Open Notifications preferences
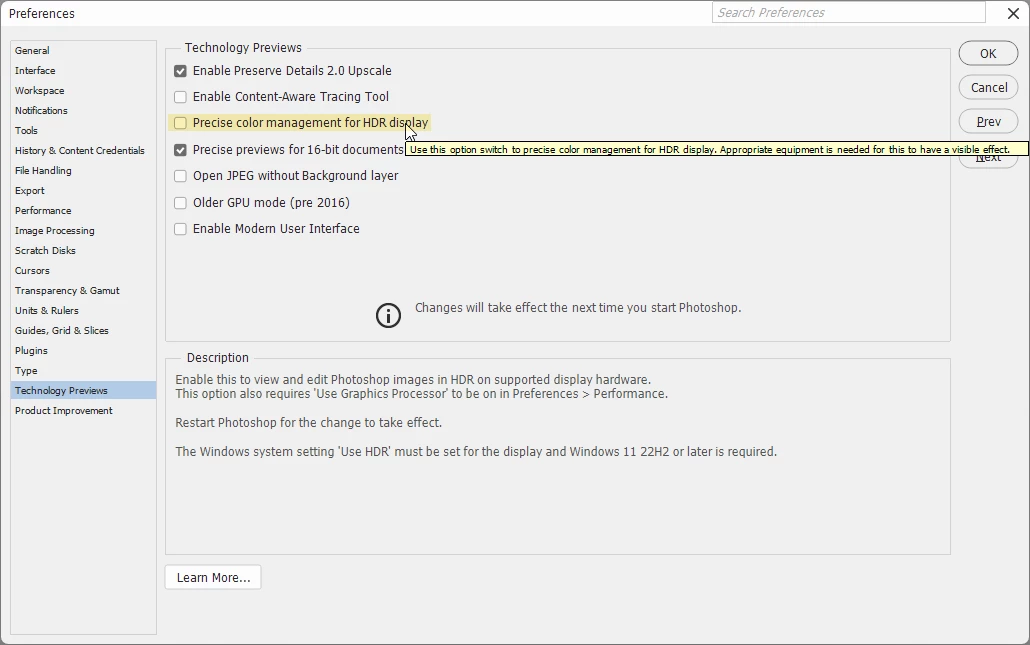 (83, 110)
